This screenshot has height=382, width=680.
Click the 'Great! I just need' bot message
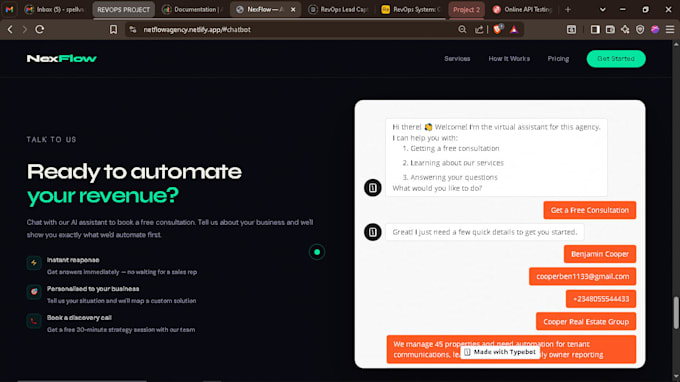tap(484, 232)
